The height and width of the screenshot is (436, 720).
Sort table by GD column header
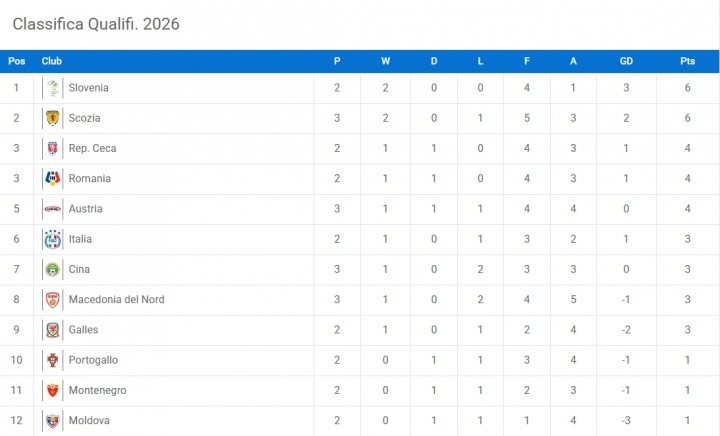(626, 61)
